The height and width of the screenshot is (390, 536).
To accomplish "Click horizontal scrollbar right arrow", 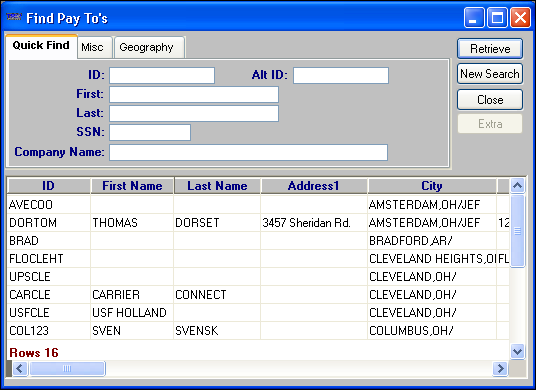I will [x=500, y=368].
